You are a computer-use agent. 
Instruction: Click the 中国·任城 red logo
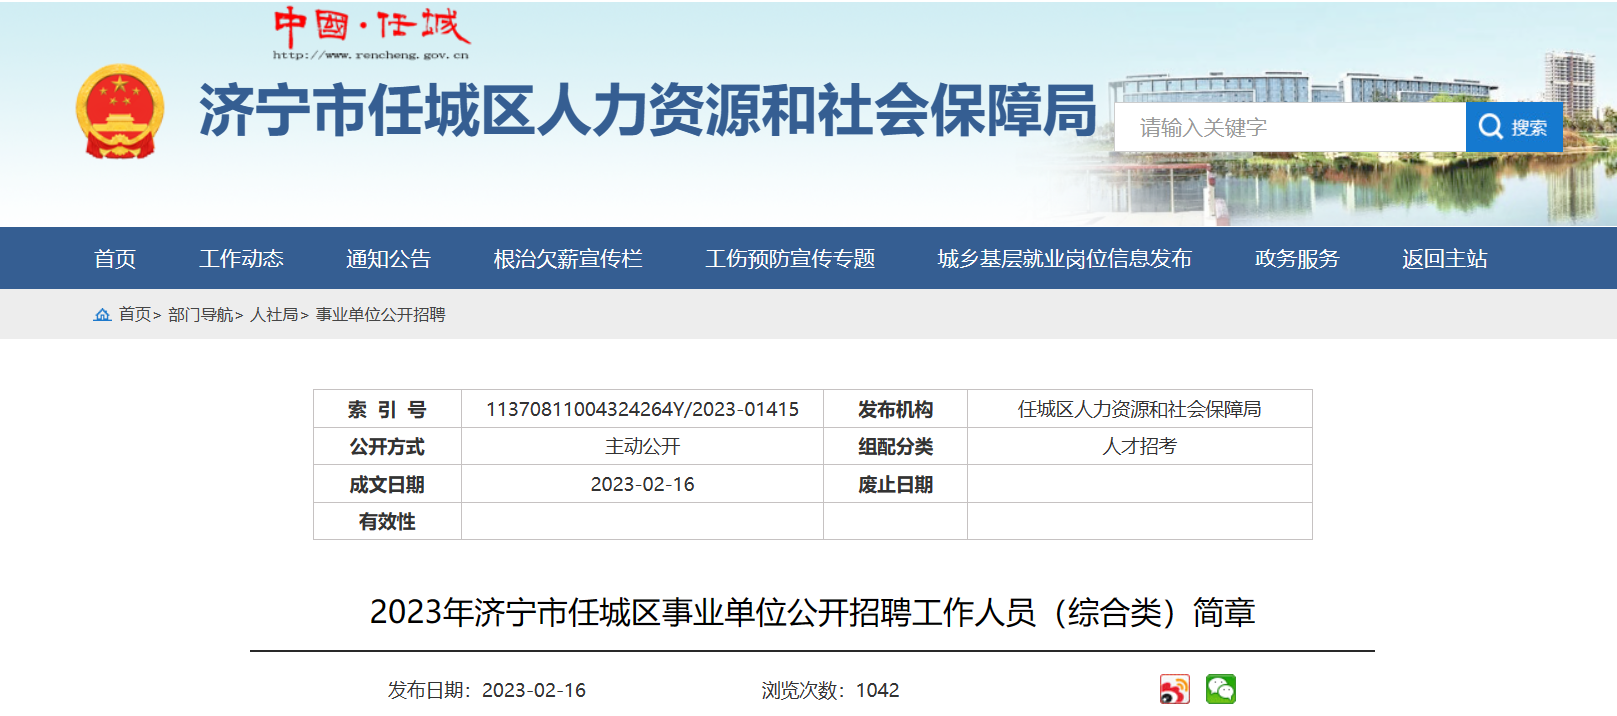(x=371, y=33)
